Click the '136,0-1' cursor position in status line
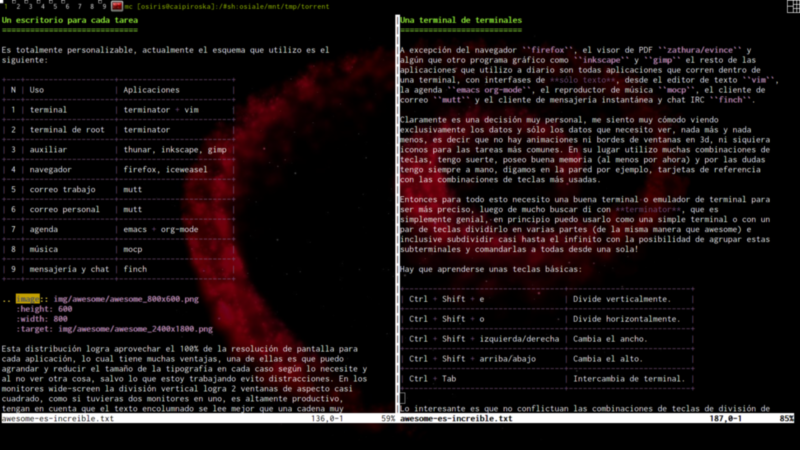The image size is (800, 450). coord(327,418)
